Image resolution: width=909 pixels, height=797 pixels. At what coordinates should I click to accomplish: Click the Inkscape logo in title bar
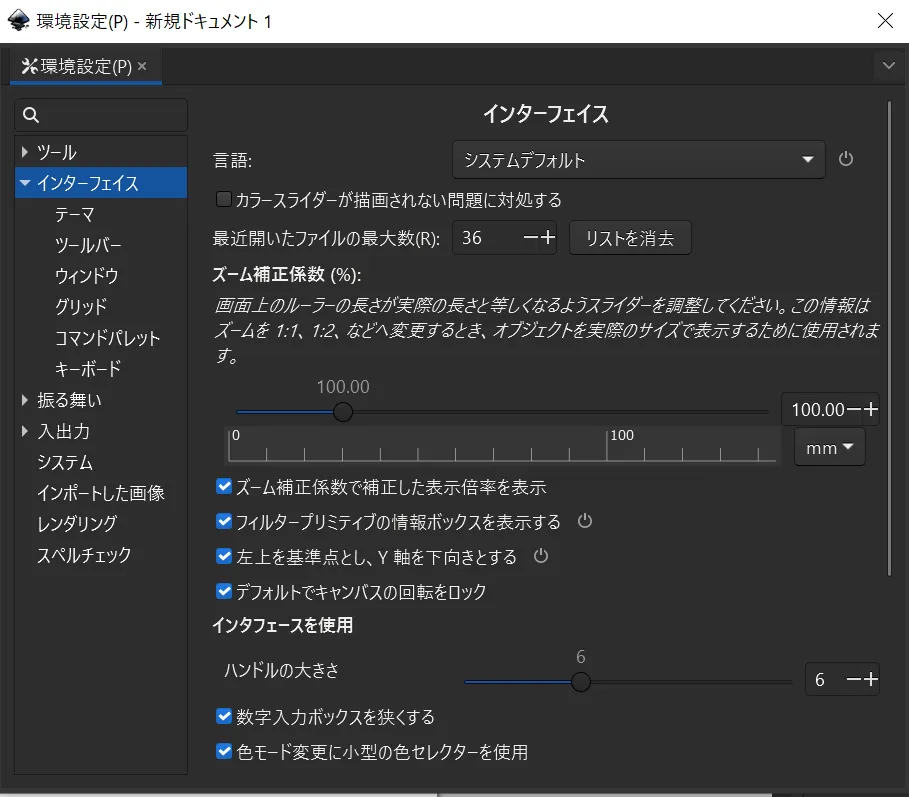point(19,21)
